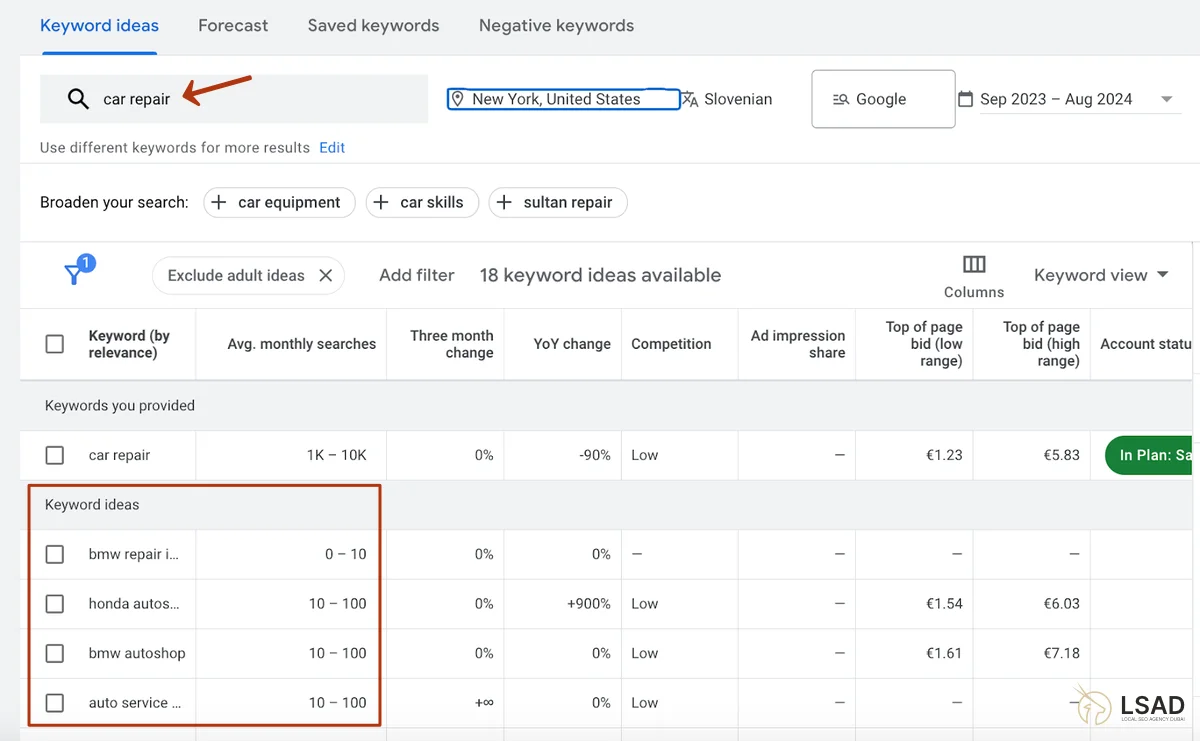Sort by Competition column header
This screenshot has height=741, width=1200.
[x=671, y=344]
